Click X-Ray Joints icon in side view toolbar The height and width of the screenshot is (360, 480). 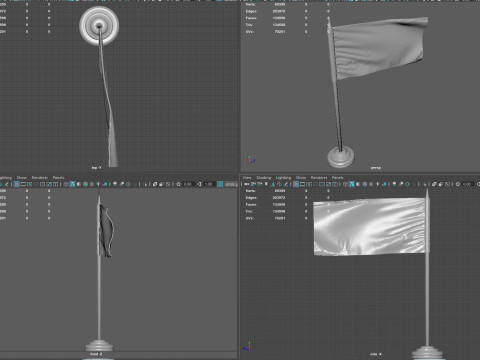pos(447,184)
